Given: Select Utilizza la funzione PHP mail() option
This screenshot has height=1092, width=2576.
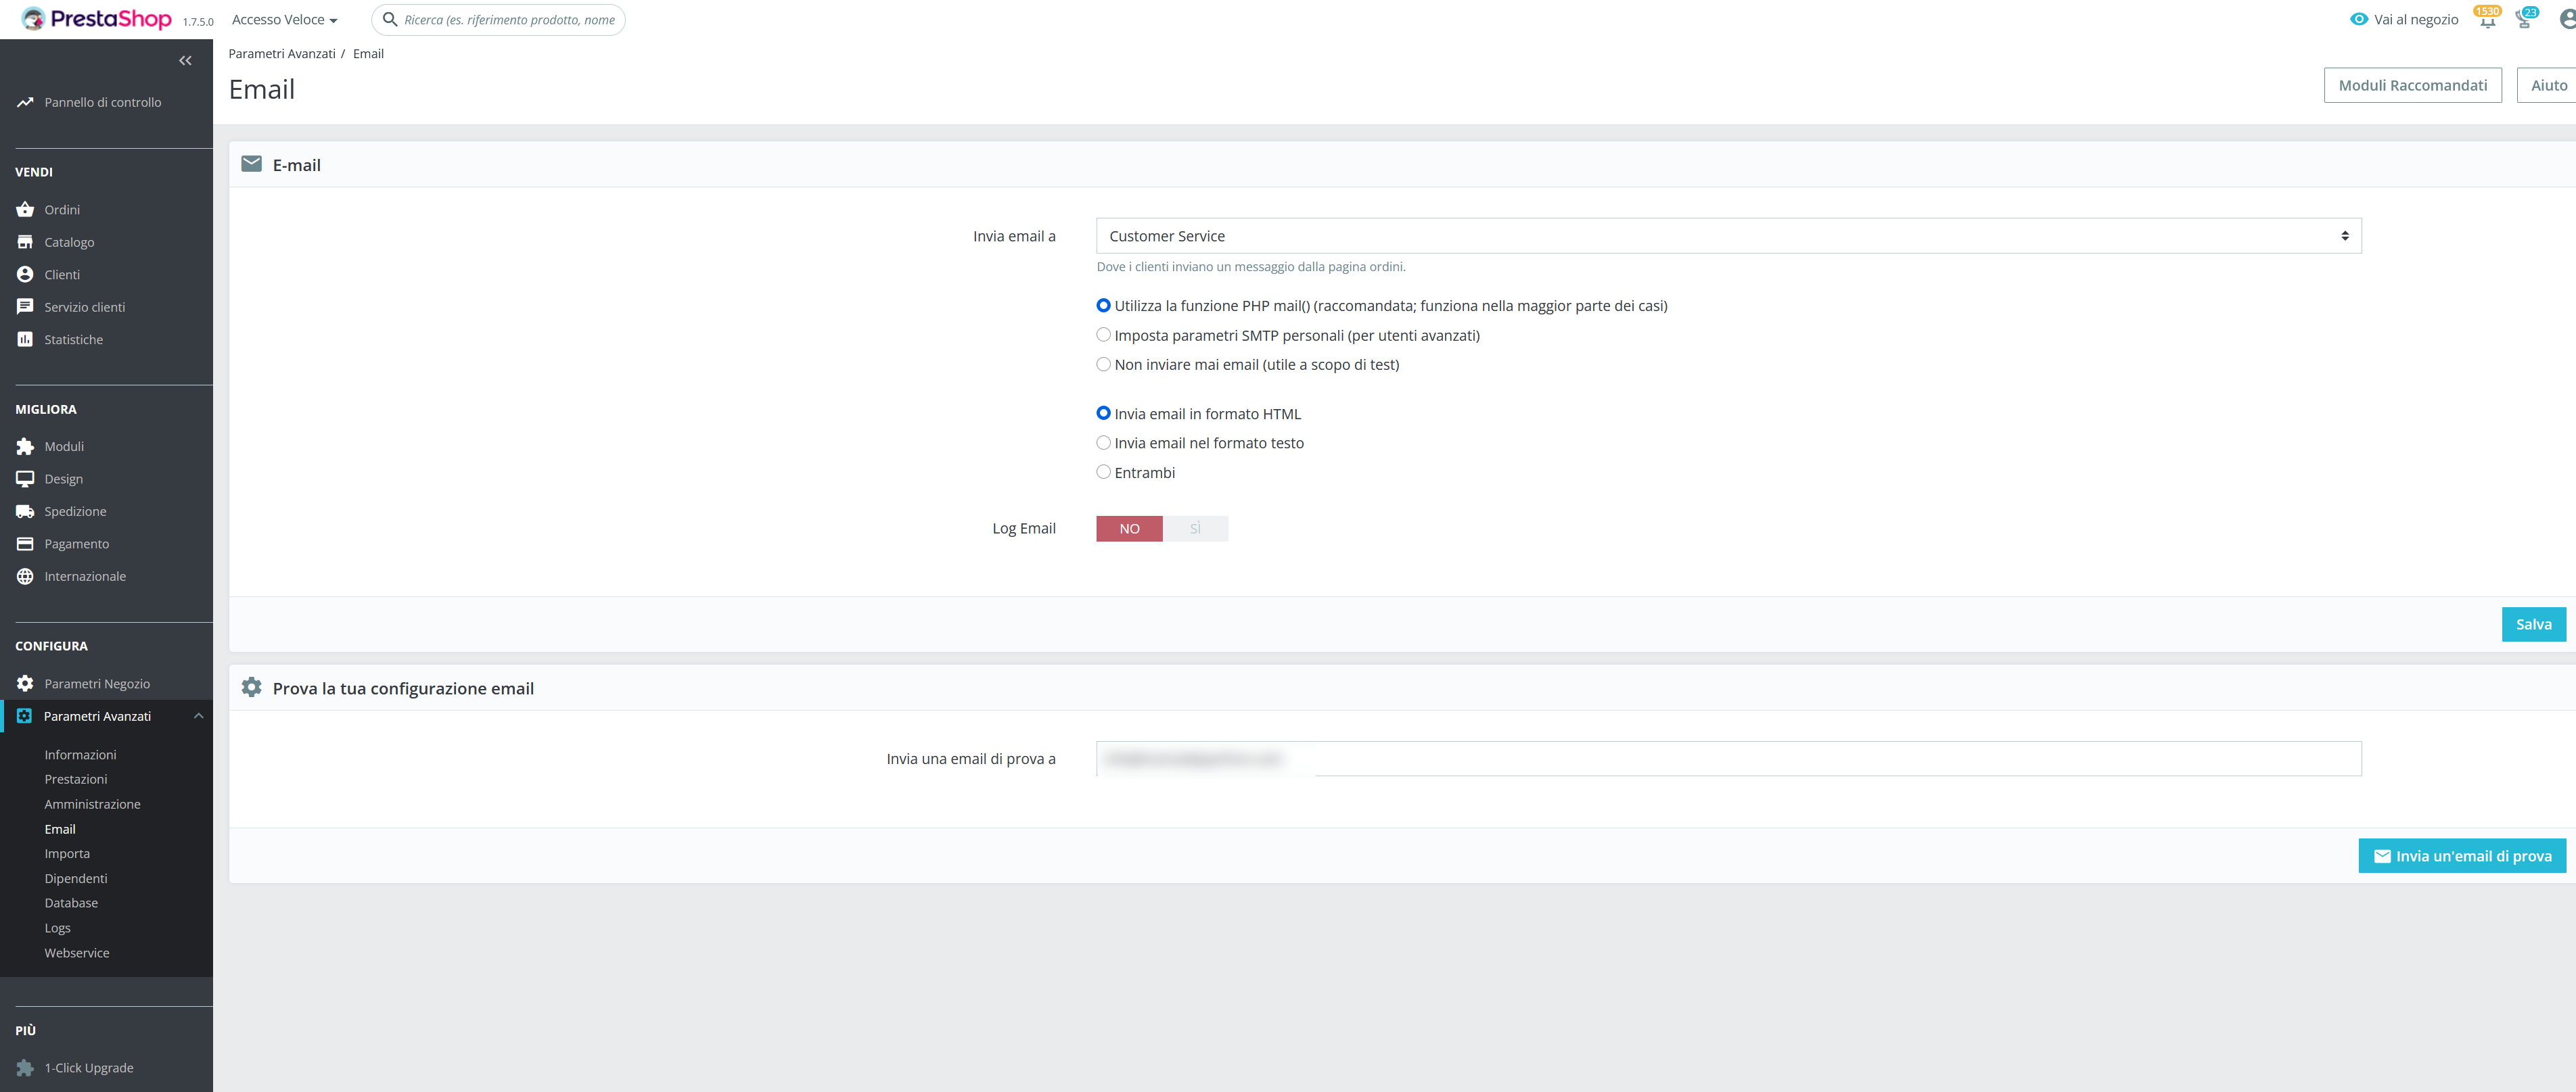Looking at the screenshot, I should pos(1104,306).
